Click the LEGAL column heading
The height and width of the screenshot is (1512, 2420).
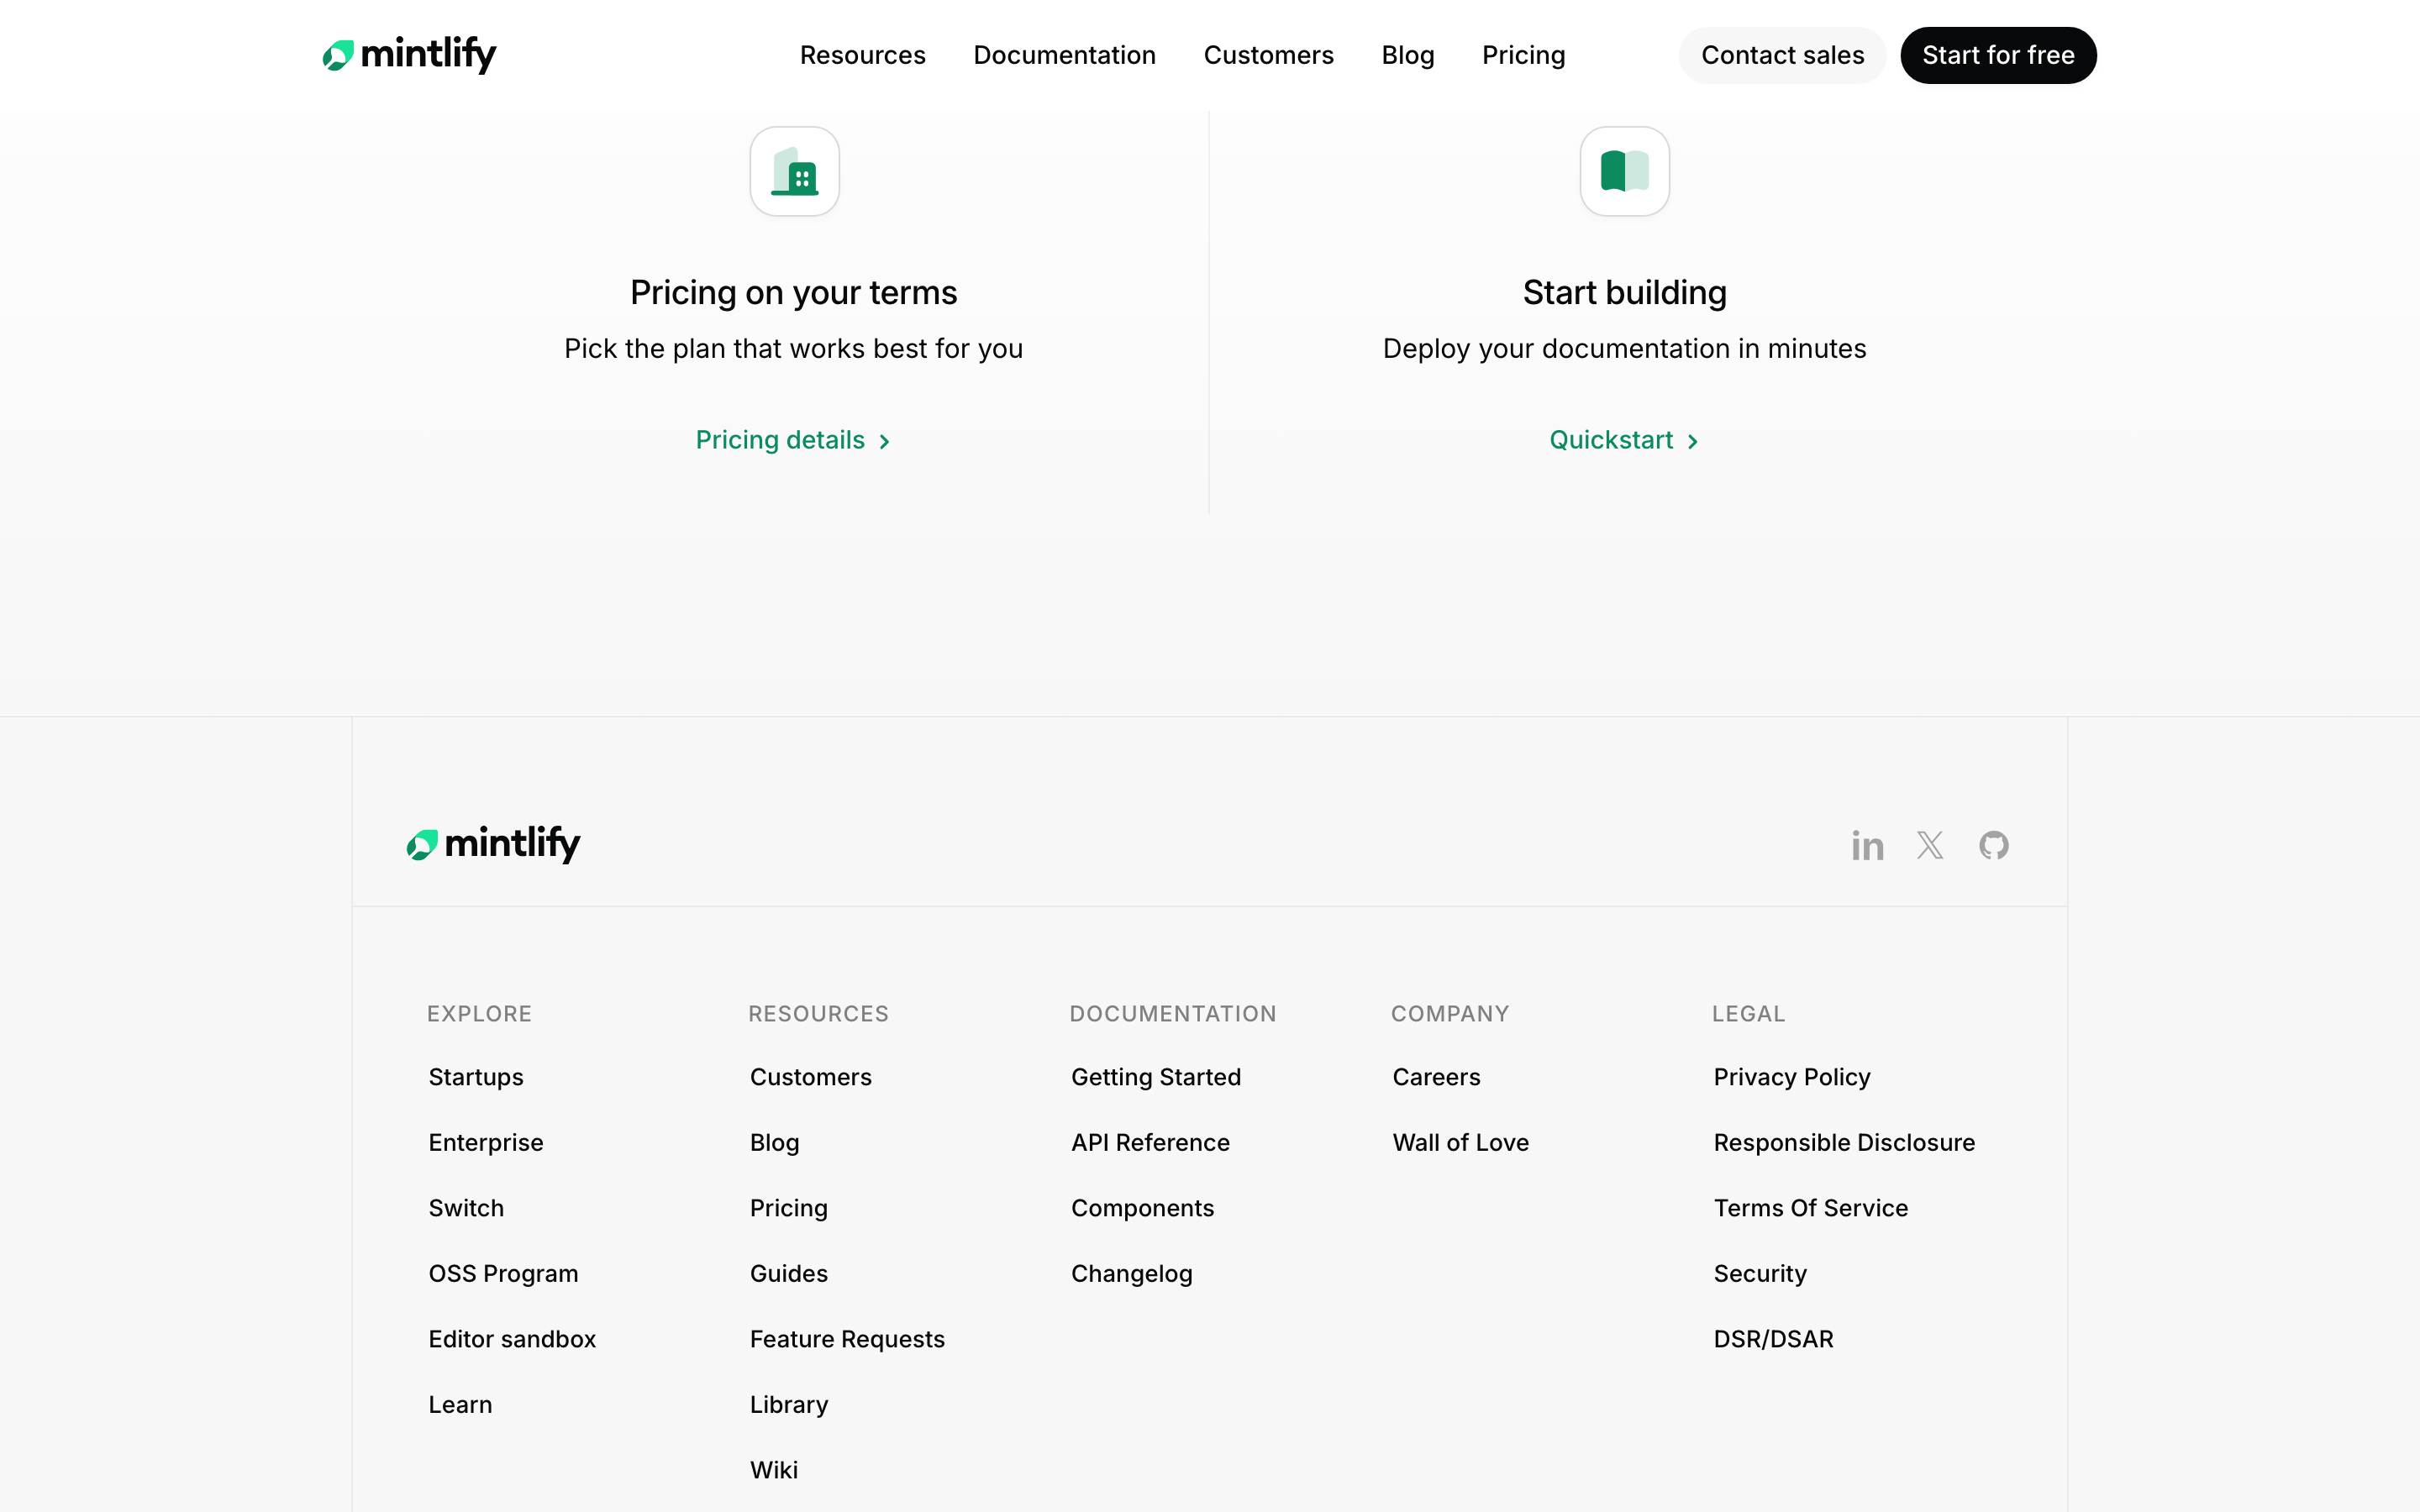click(x=1748, y=1013)
